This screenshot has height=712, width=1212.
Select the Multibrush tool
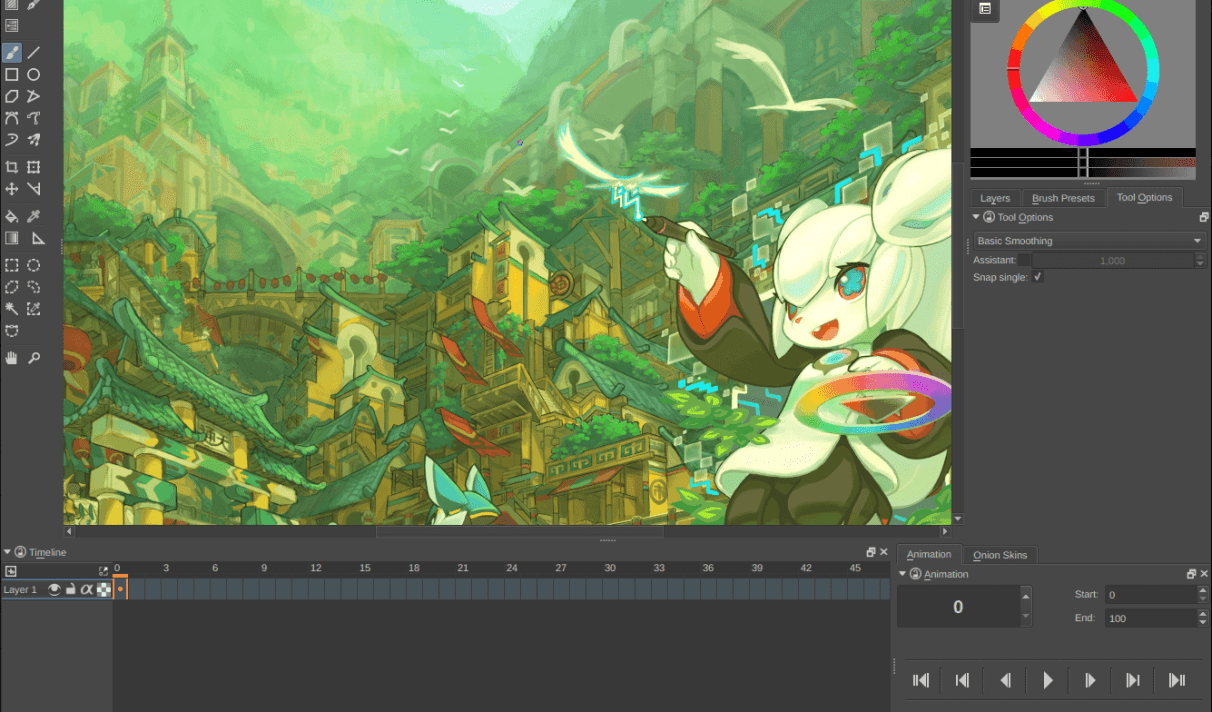tap(34, 140)
